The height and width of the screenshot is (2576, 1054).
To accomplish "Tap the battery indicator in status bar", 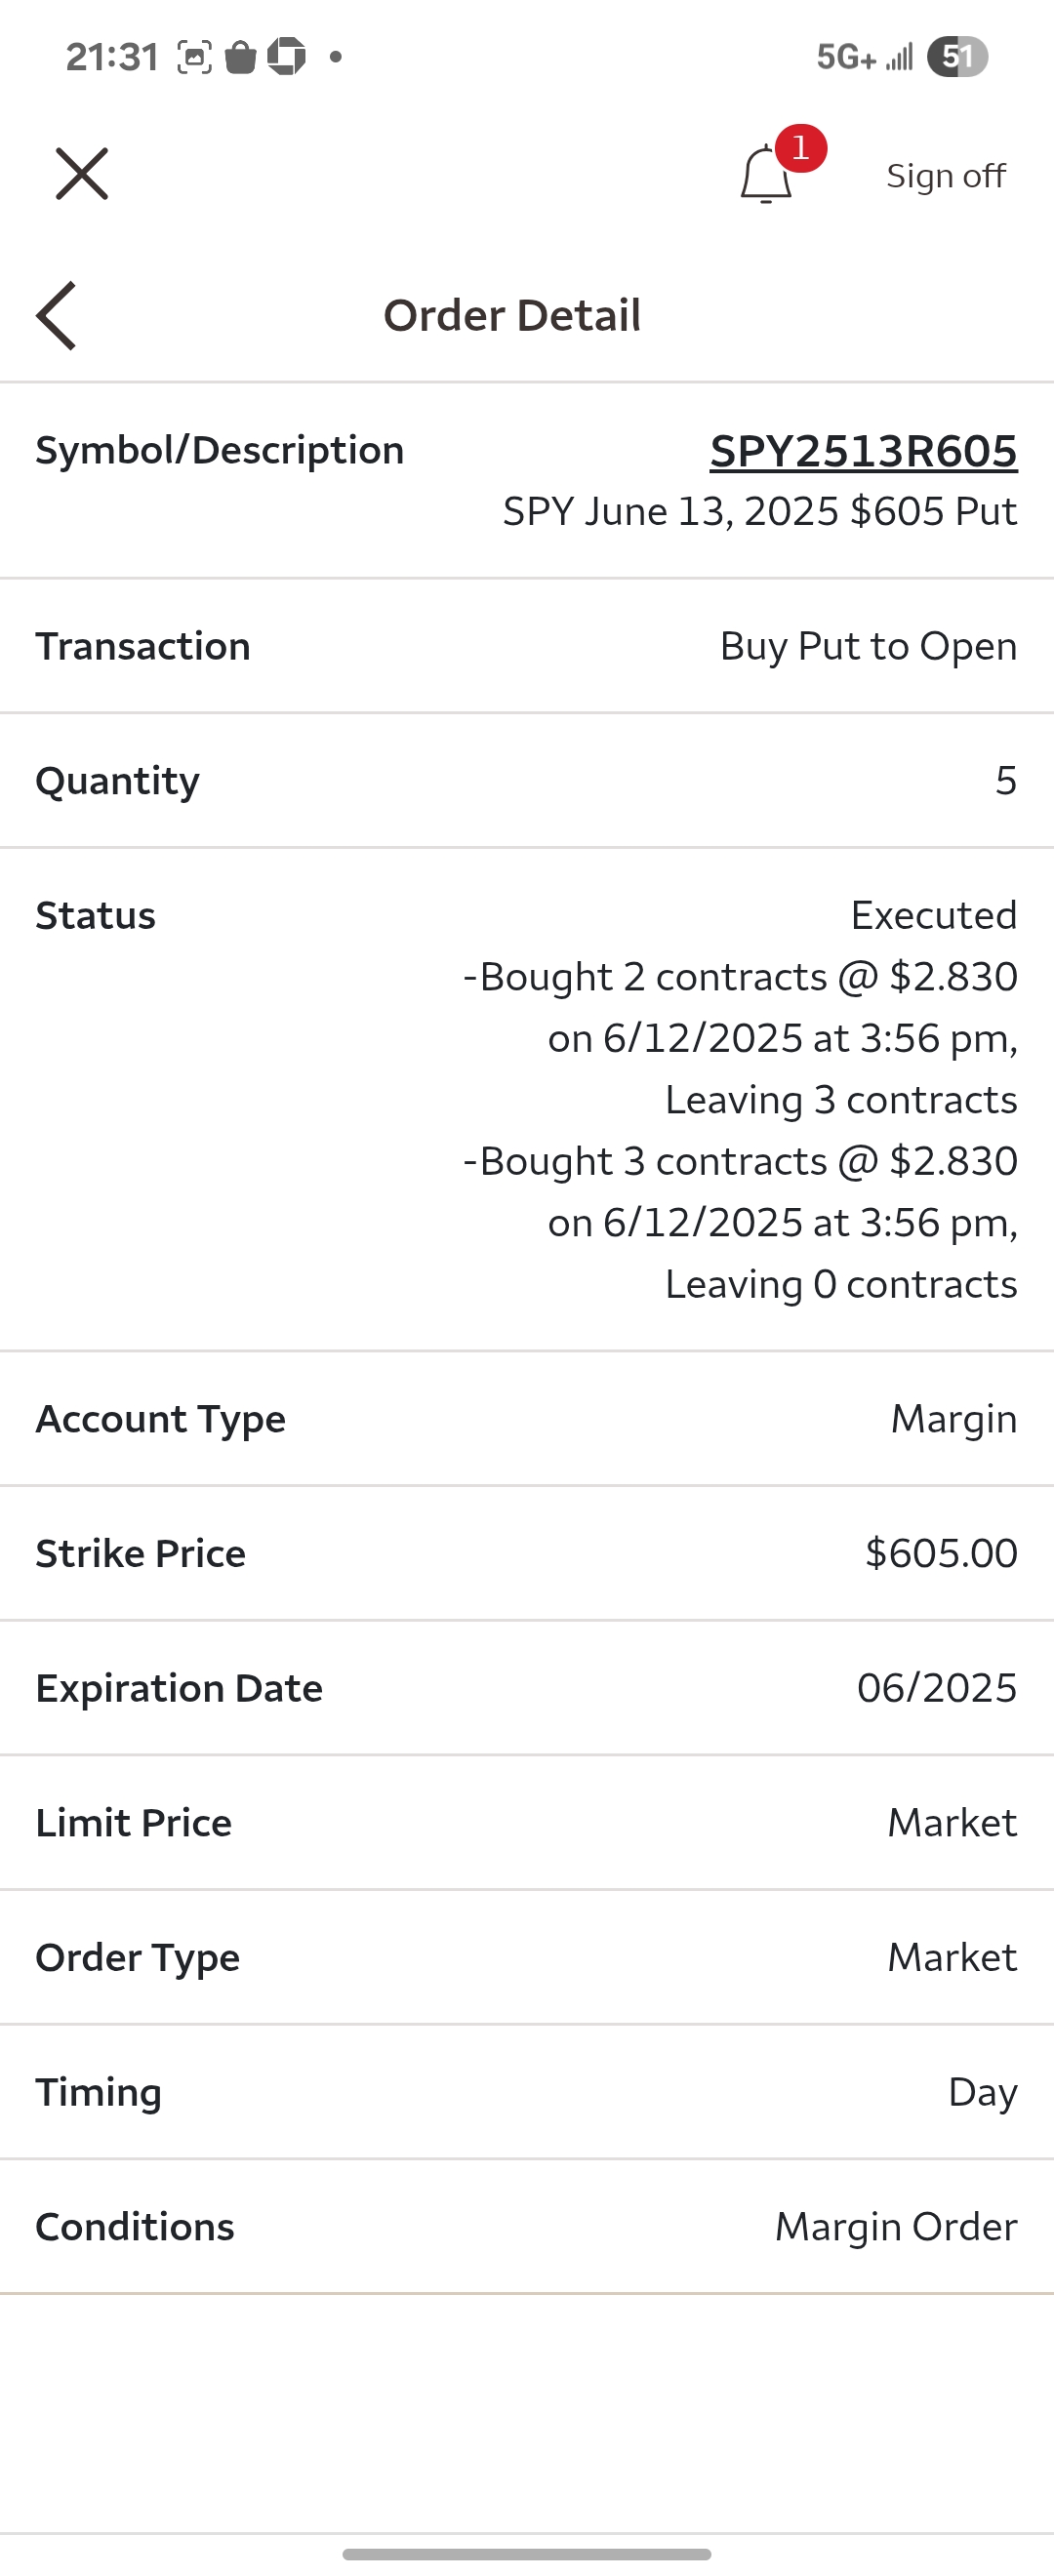I will [957, 57].
